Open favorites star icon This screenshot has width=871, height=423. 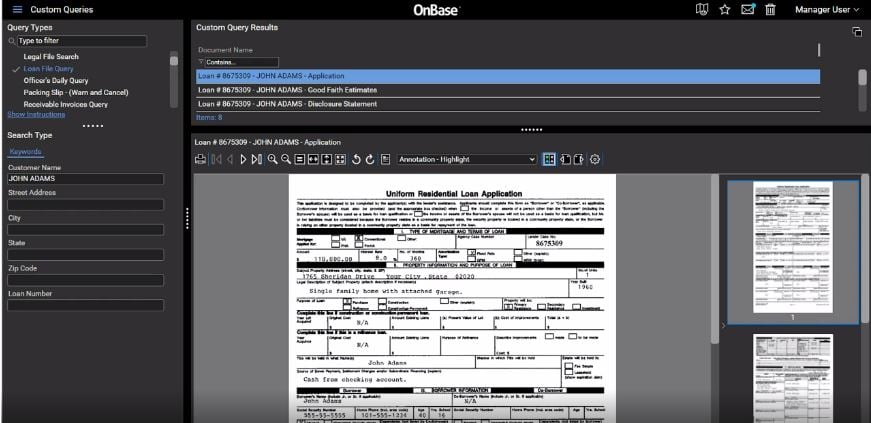pos(724,9)
